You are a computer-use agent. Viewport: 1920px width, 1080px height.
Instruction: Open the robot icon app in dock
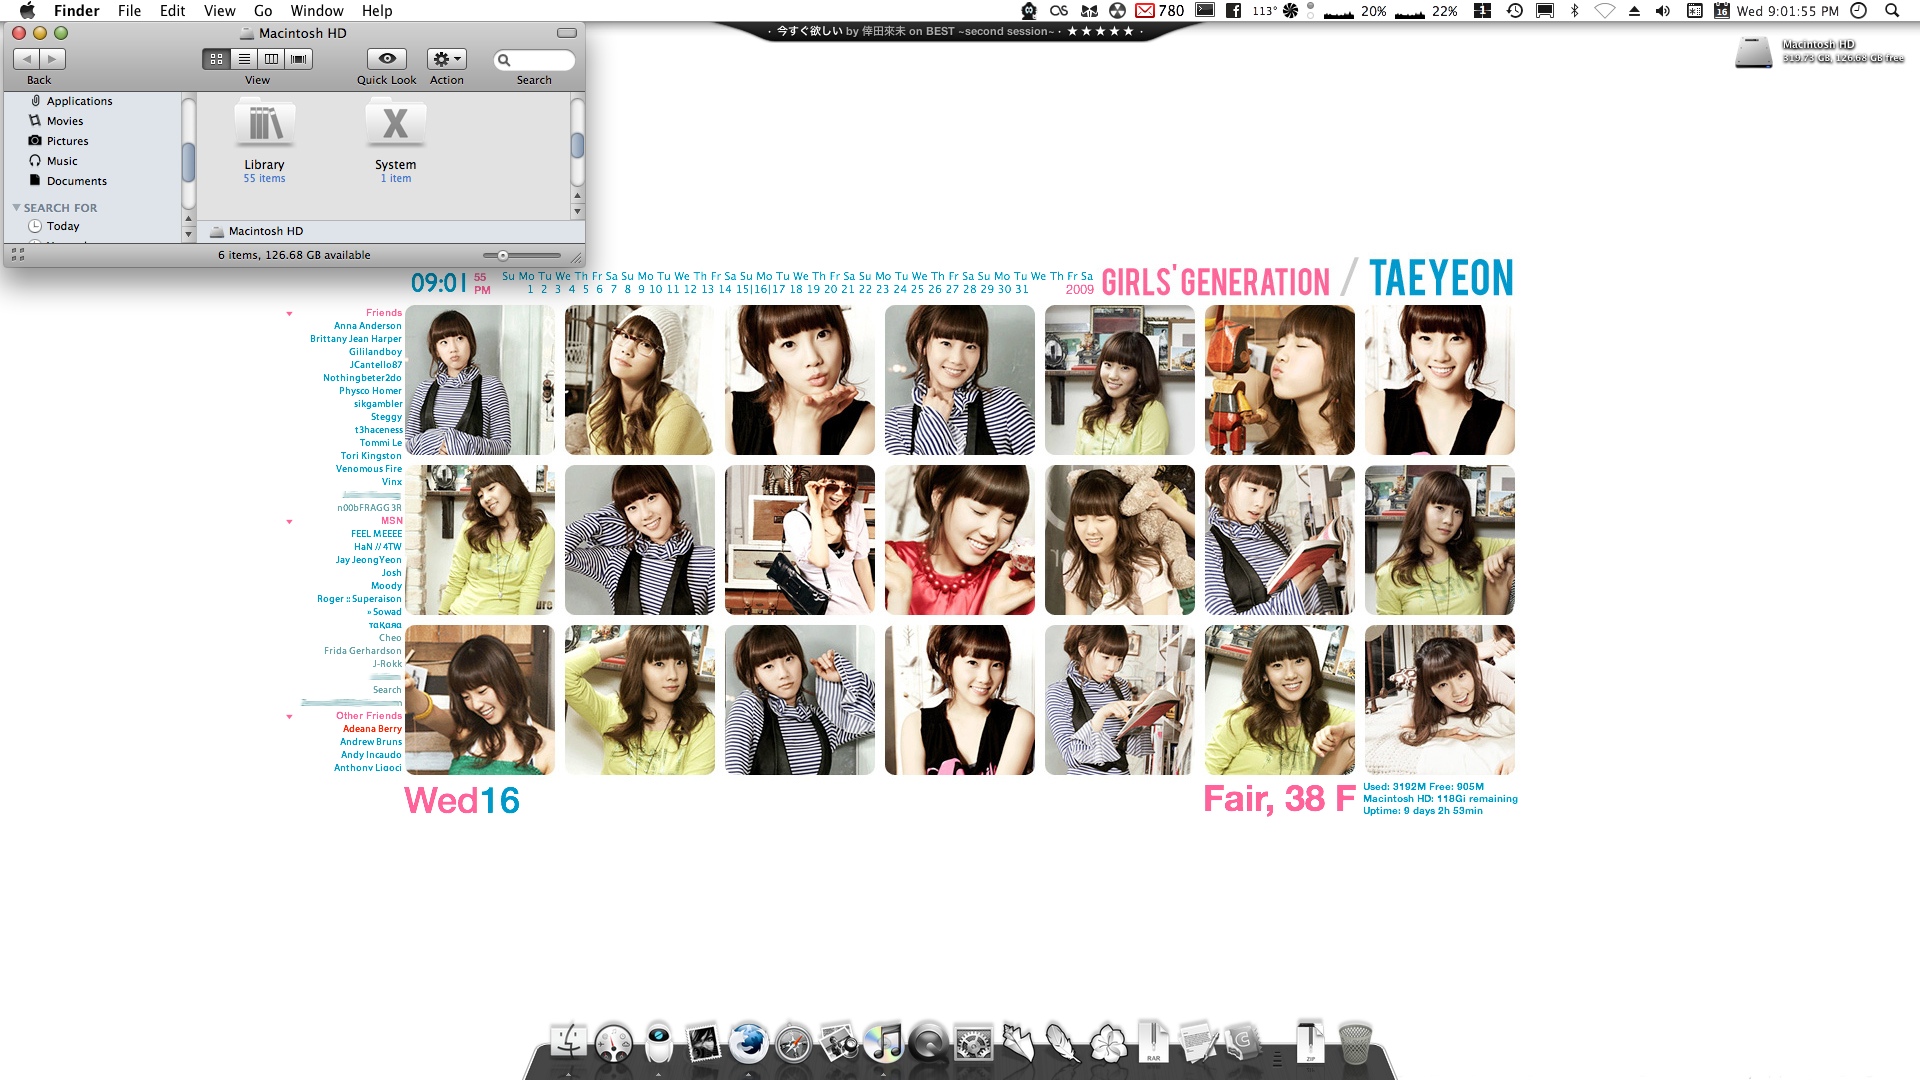tap(658, 1043)
